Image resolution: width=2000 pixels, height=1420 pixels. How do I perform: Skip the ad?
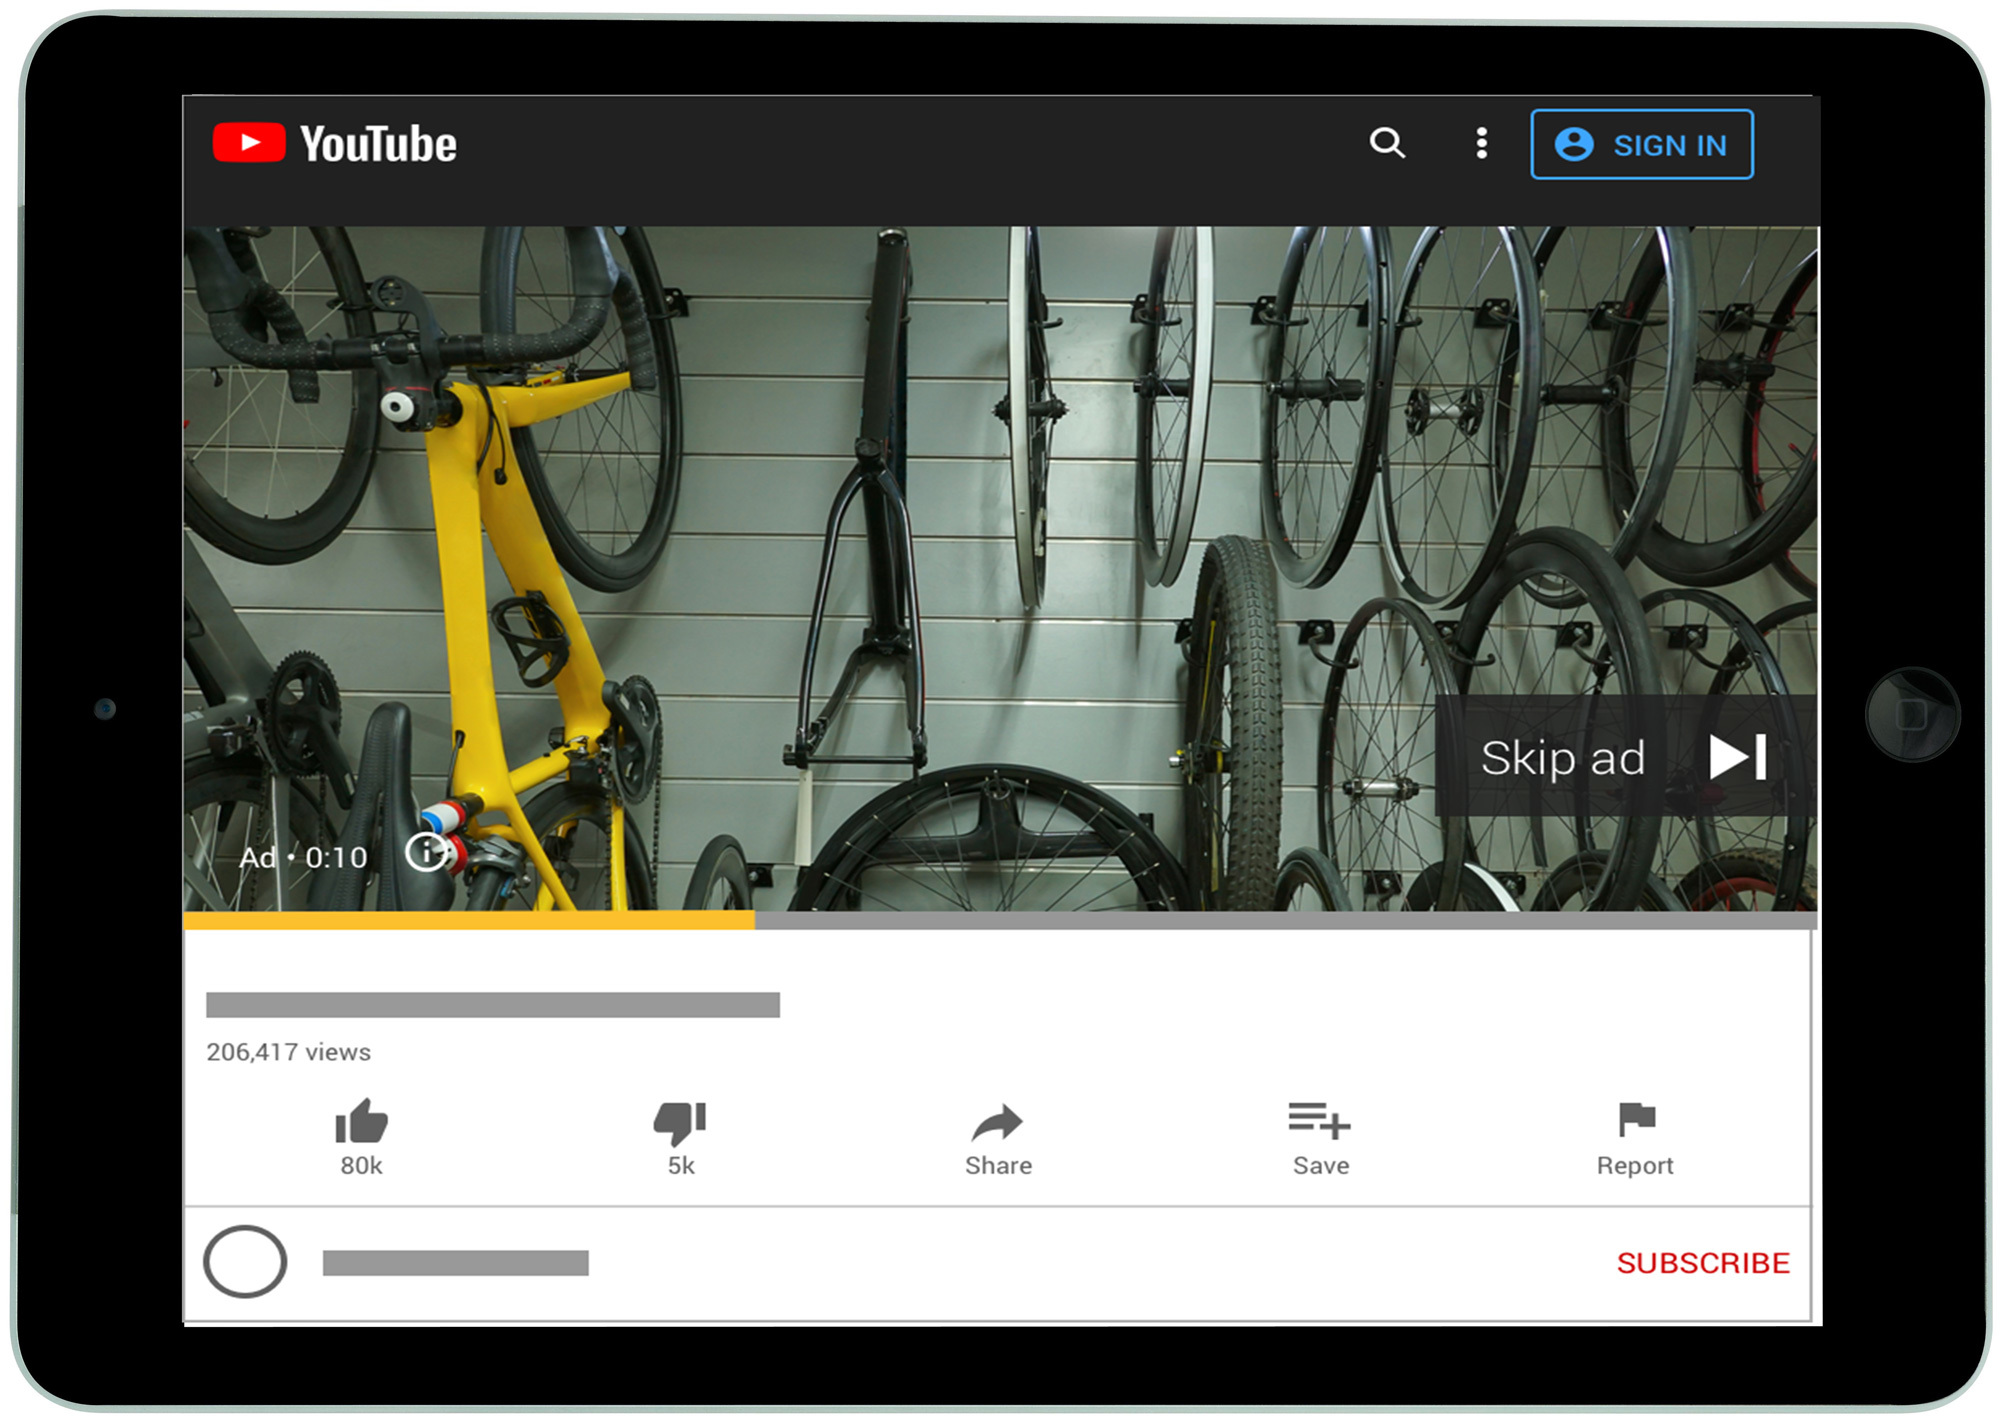(x=1626, y=756)
